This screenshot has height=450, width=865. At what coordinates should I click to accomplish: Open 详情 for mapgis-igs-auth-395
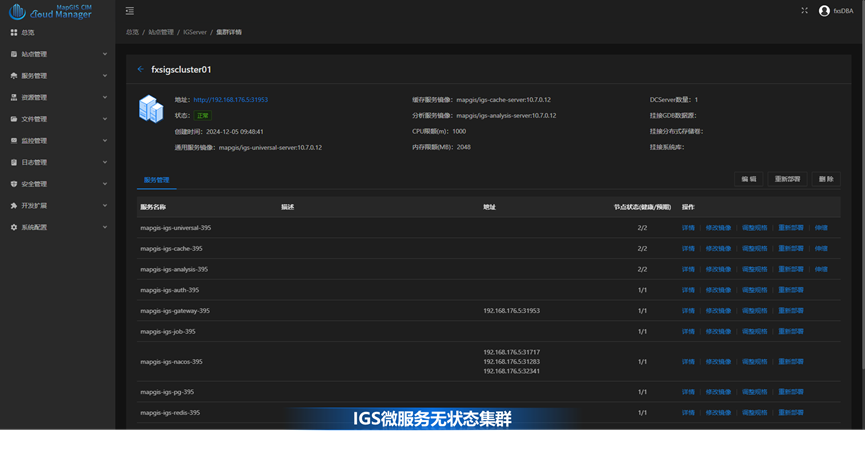(x=688, y=290)
